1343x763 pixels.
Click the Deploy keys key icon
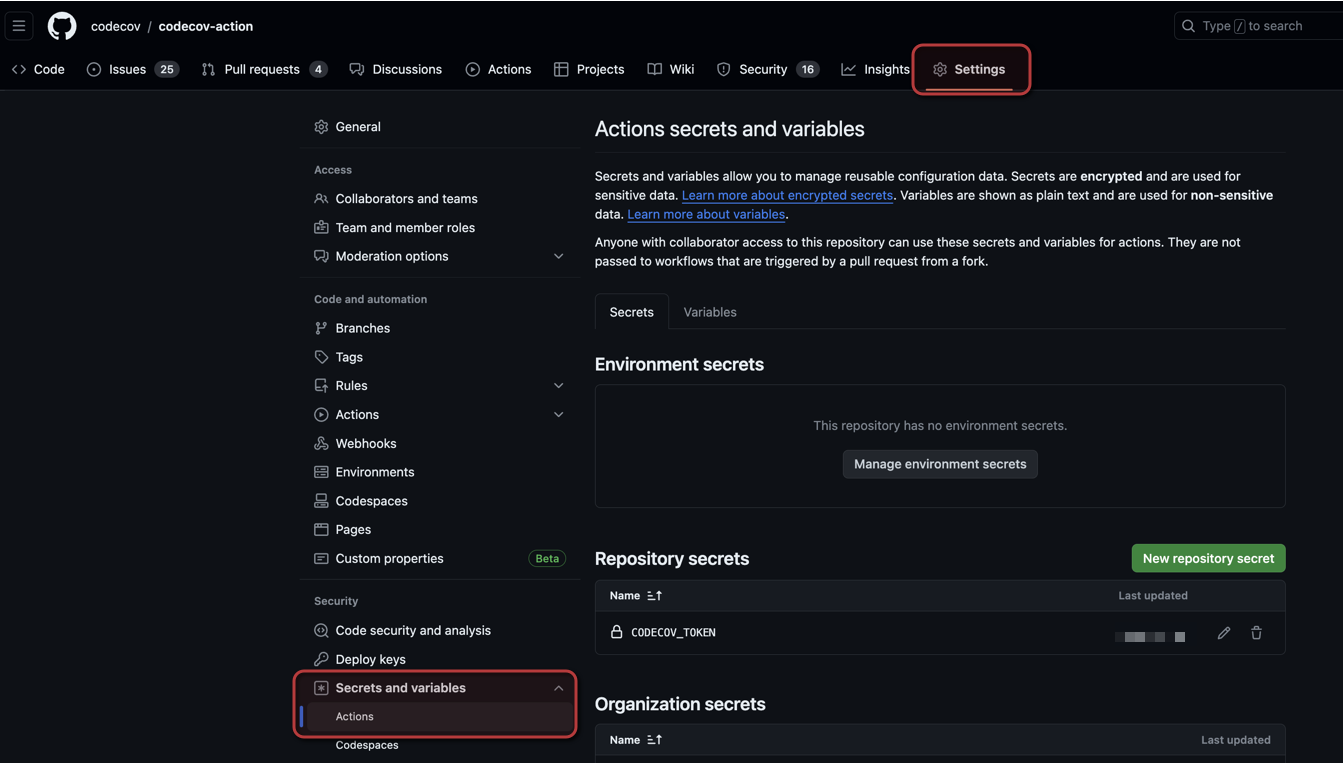click(x=321, y=659)
